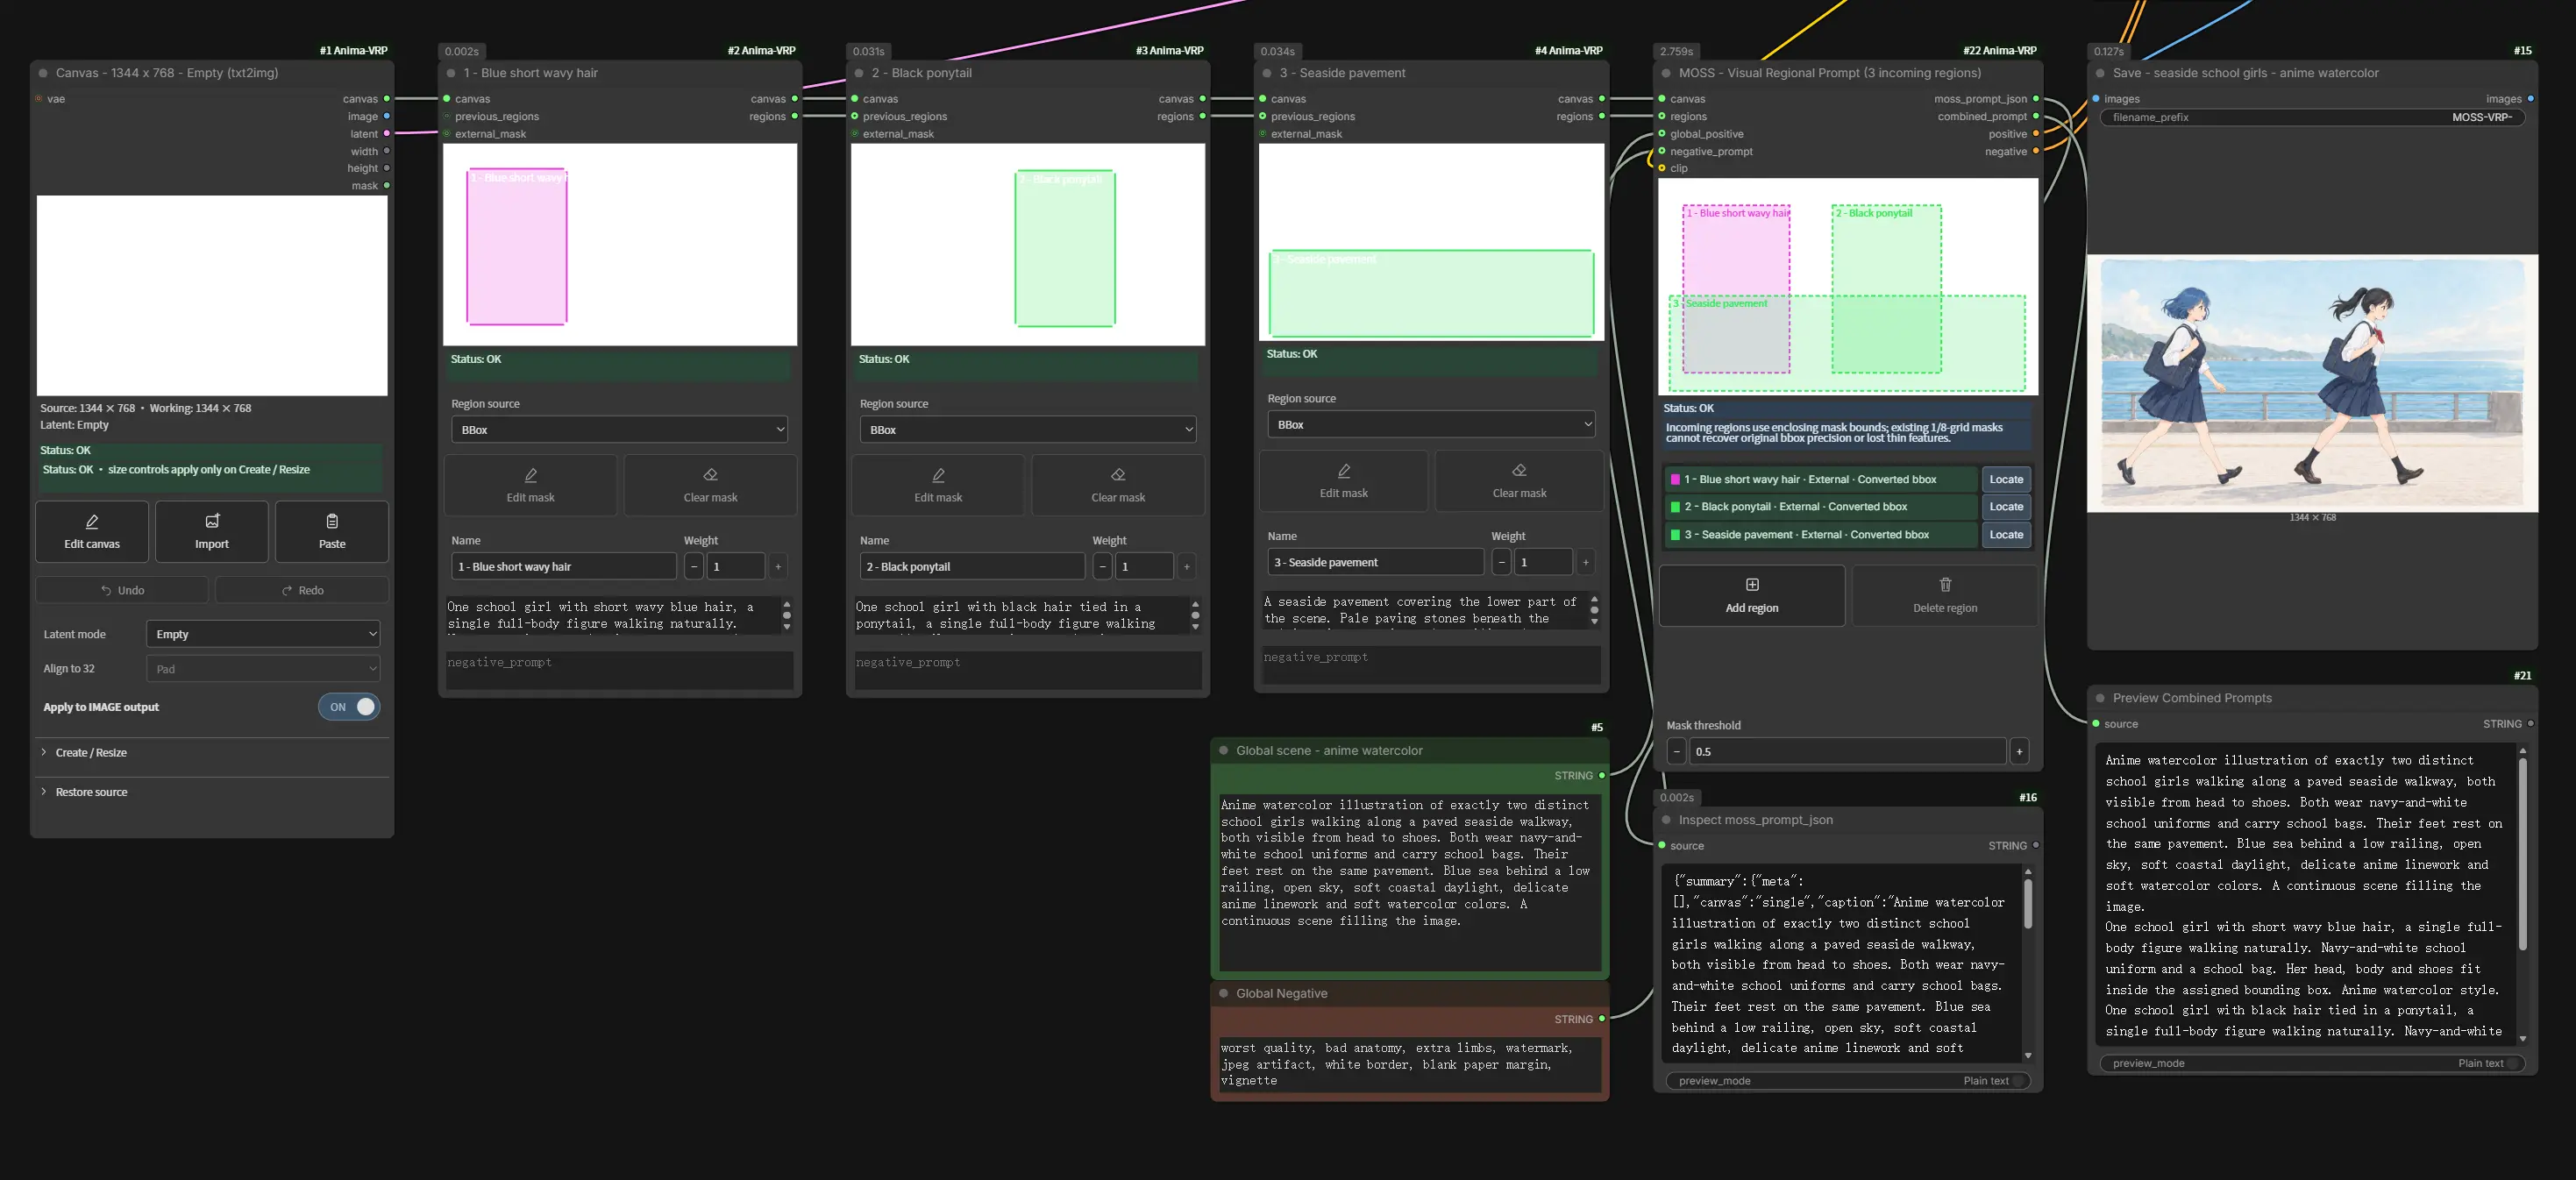Viewport: 2576px width, 1180px height.
Task: Open Region source dropdown of Black ponytail node
Action: (x=1028, y=430)
